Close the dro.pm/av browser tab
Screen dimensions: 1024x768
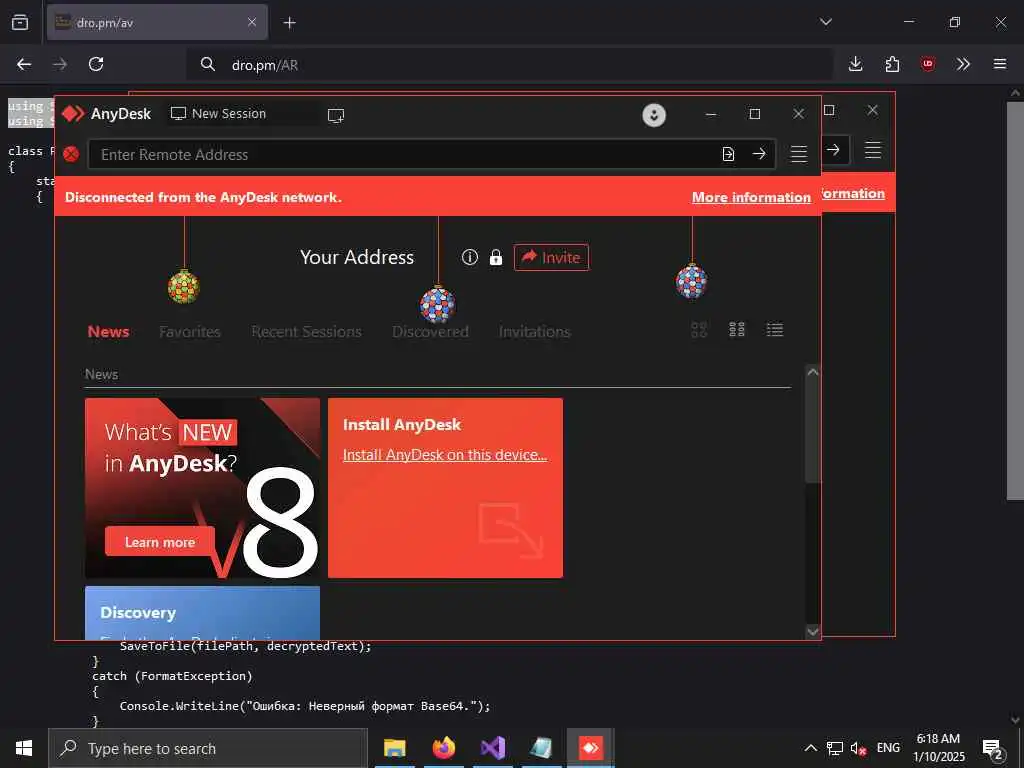tap(252, 22)
